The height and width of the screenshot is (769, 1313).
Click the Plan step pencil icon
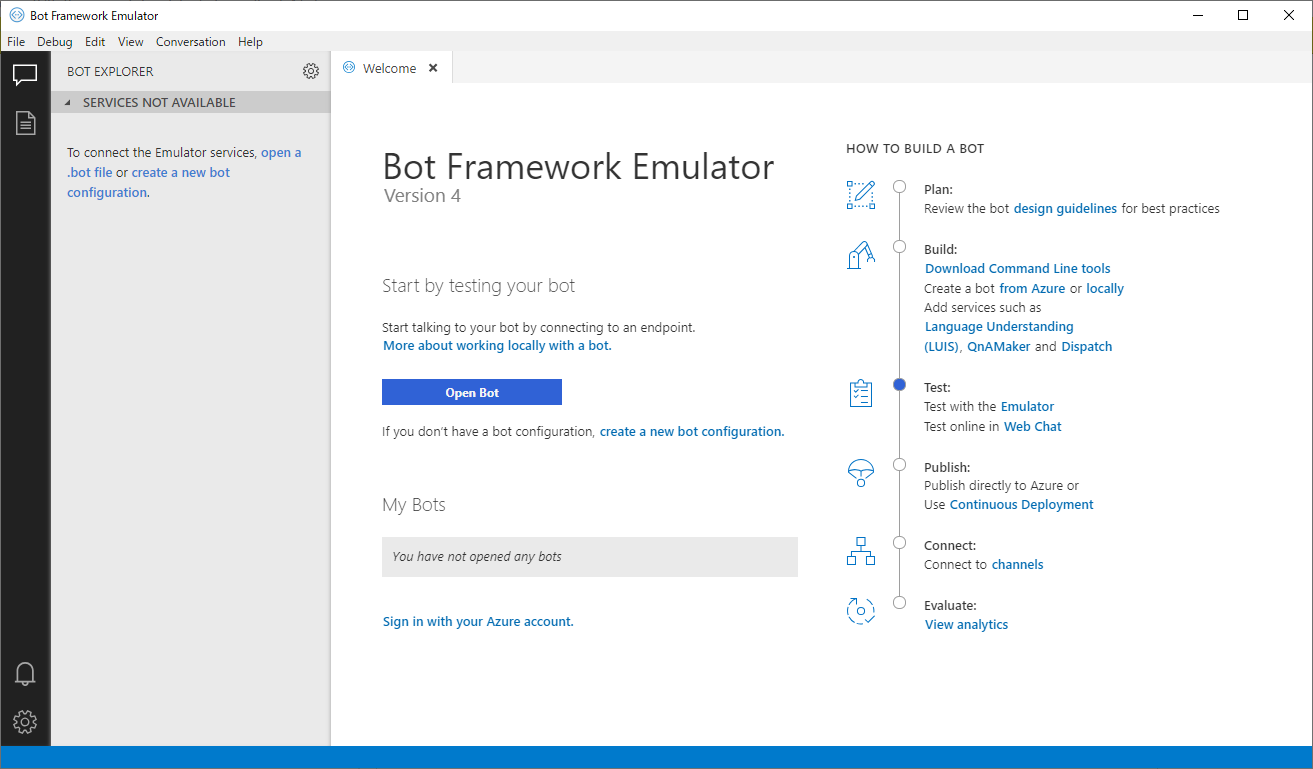(861, 195)
